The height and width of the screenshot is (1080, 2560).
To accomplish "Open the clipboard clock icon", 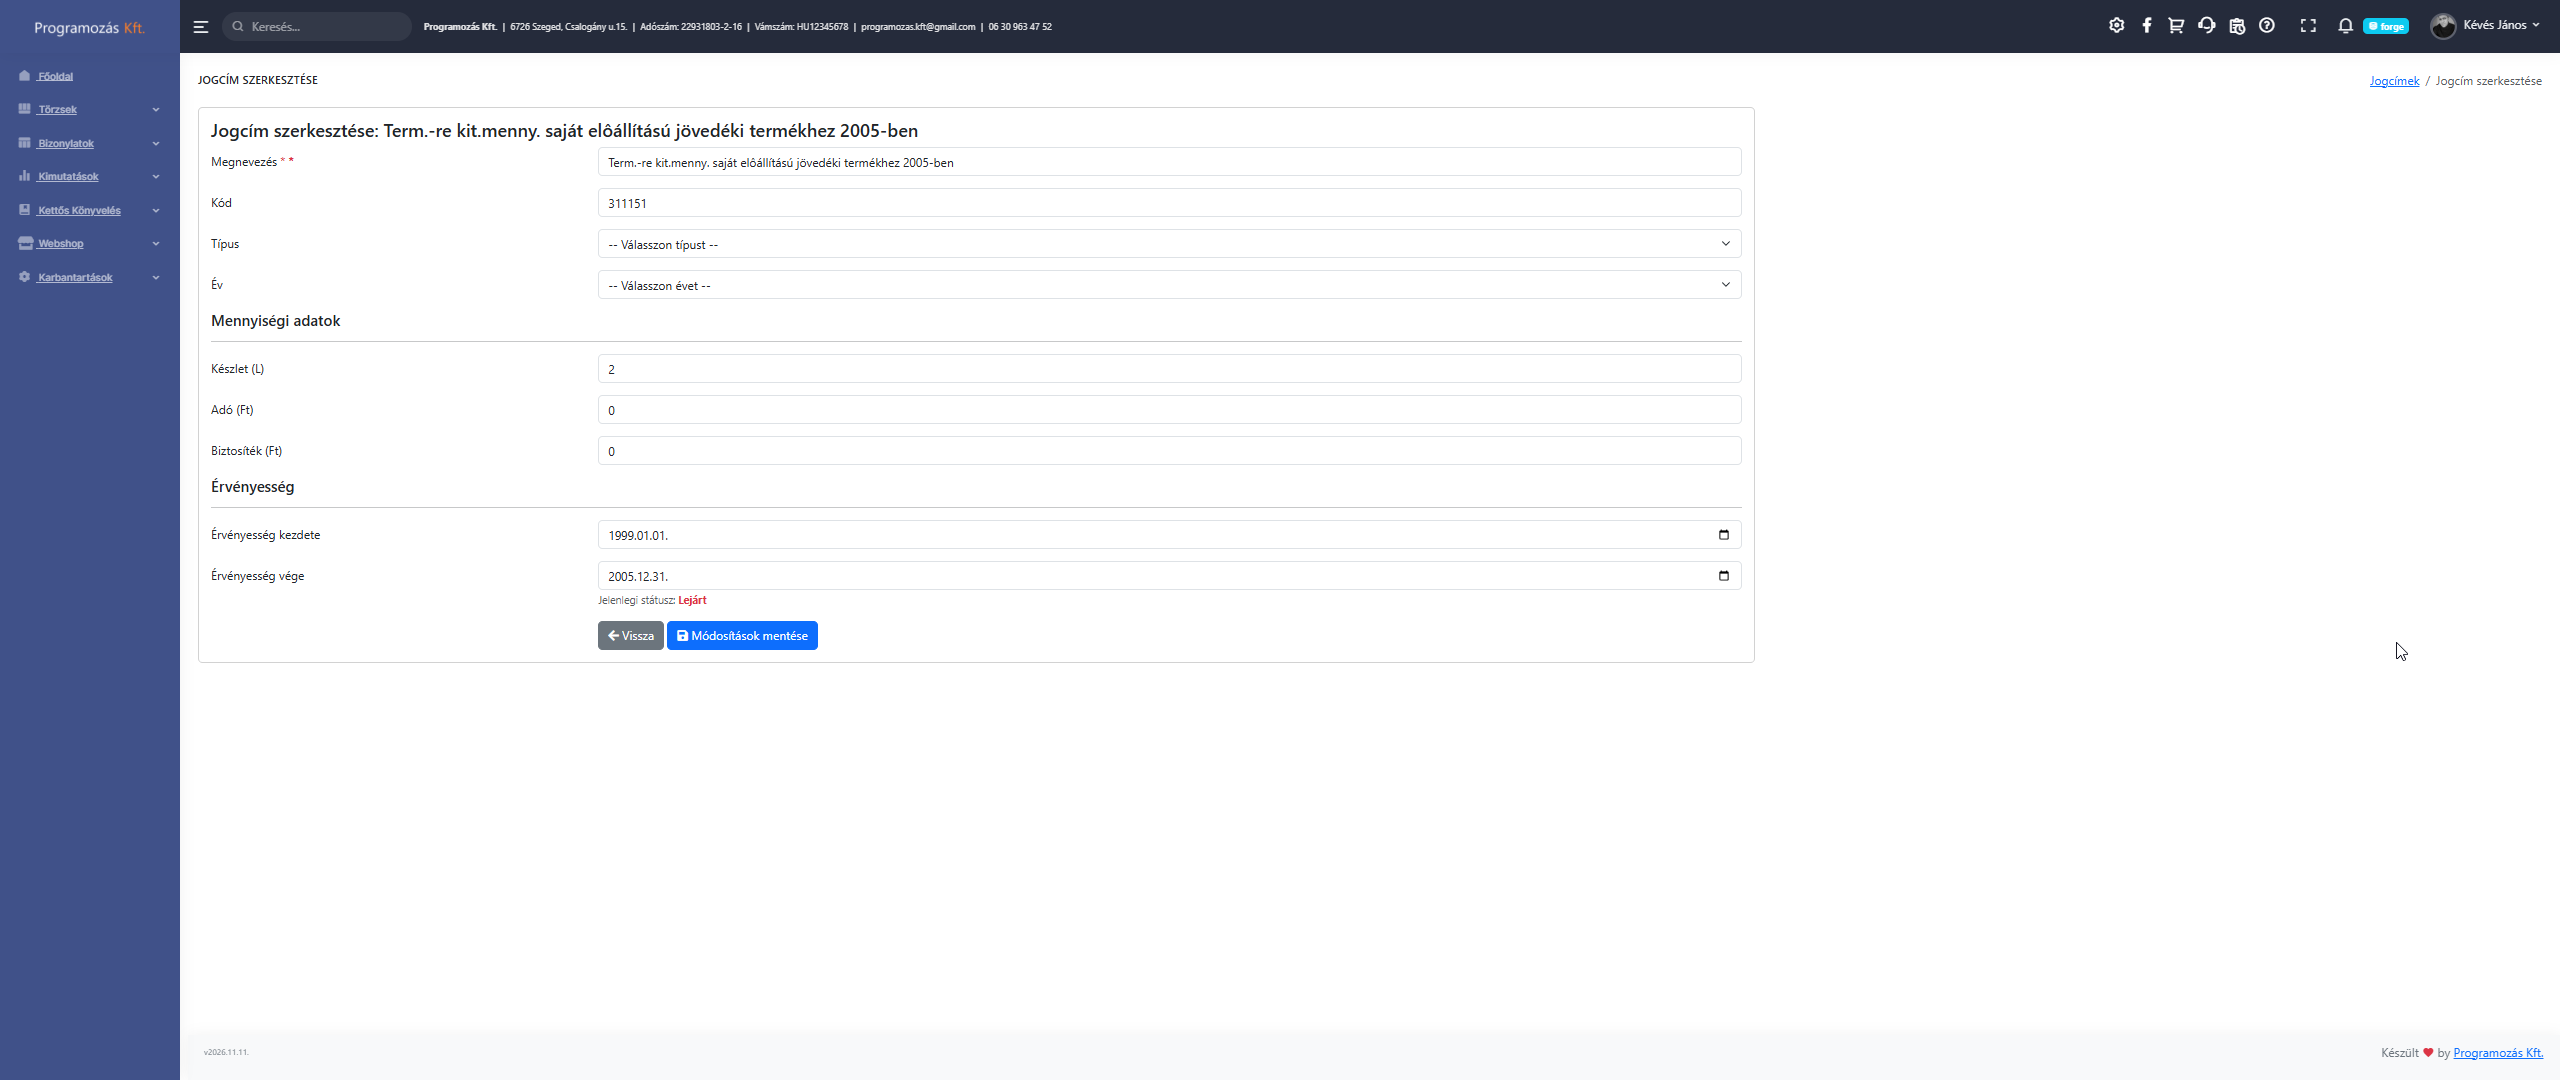I will click(2237, 26).
